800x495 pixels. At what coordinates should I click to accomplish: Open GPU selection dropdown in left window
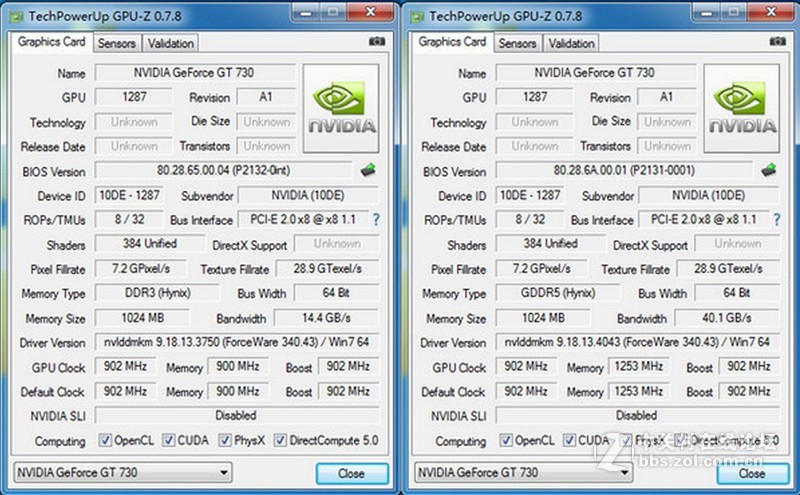coord(122,473)
